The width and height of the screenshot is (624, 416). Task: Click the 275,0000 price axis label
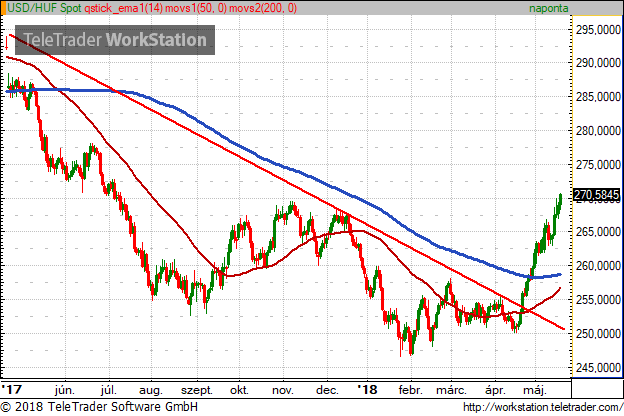pyautogui.click(x=598, y=164)
